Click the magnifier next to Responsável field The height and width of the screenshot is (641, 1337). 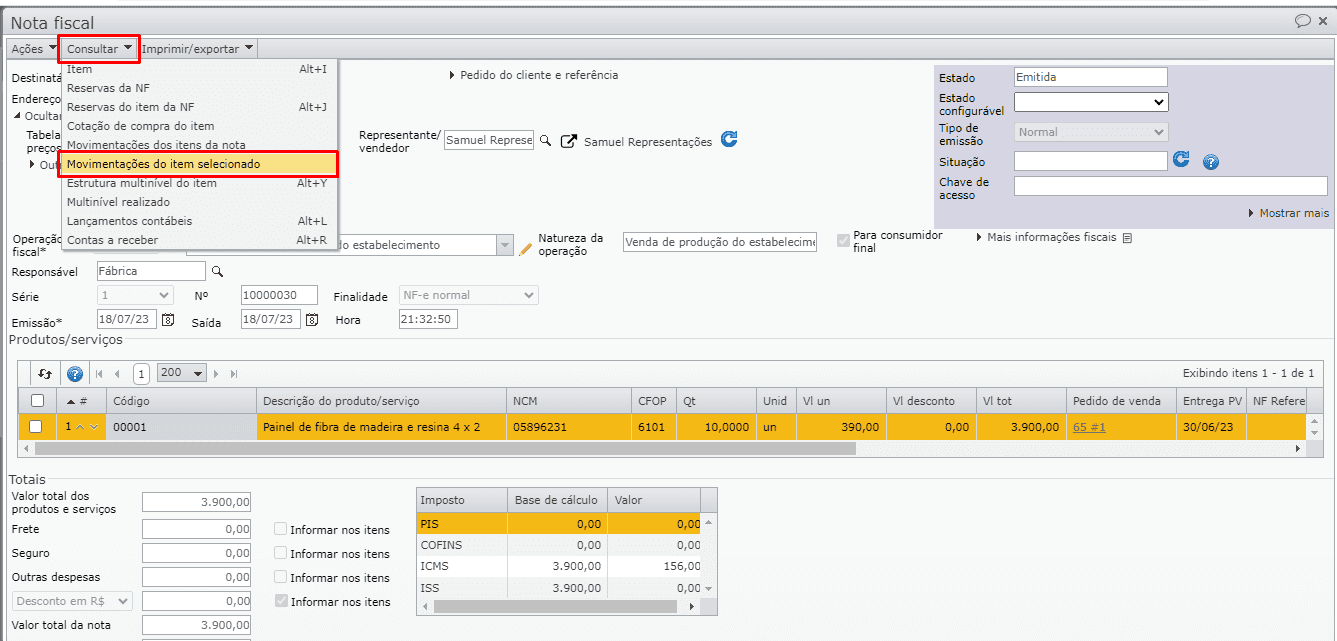(x=217, y=271)
